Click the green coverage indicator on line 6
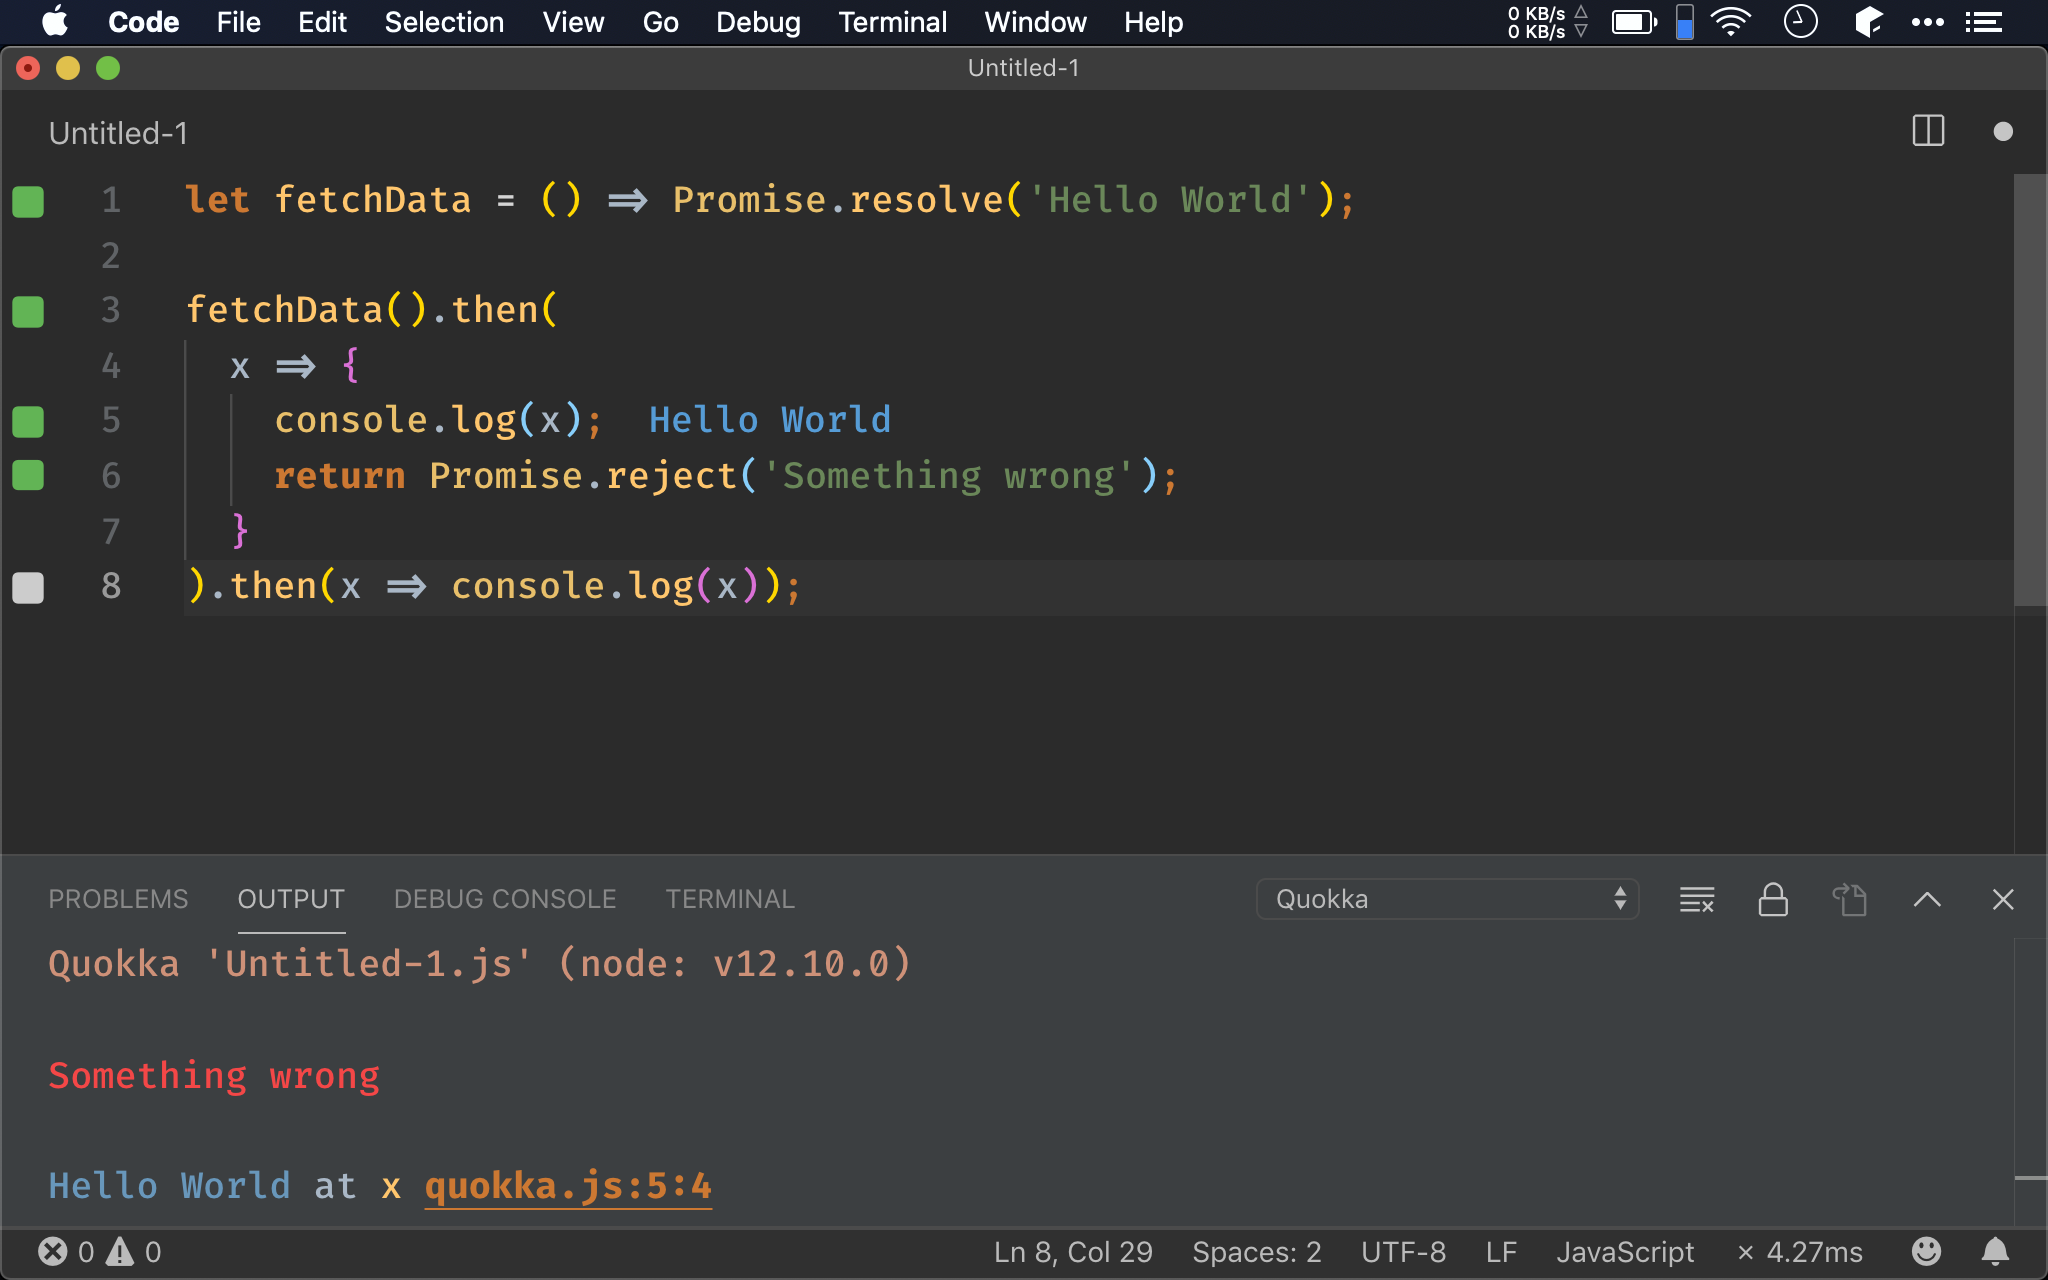This screenshot has height=1280, width=2048. click(28, 475)
